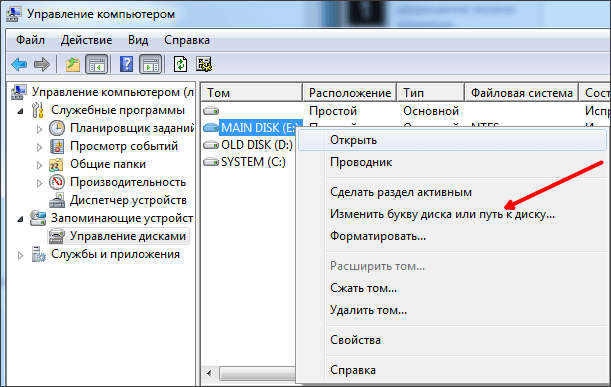The width and height of the screenshot is (611, 387).
Task: Click the Основной cell in first row
Action: click(431, 111)
